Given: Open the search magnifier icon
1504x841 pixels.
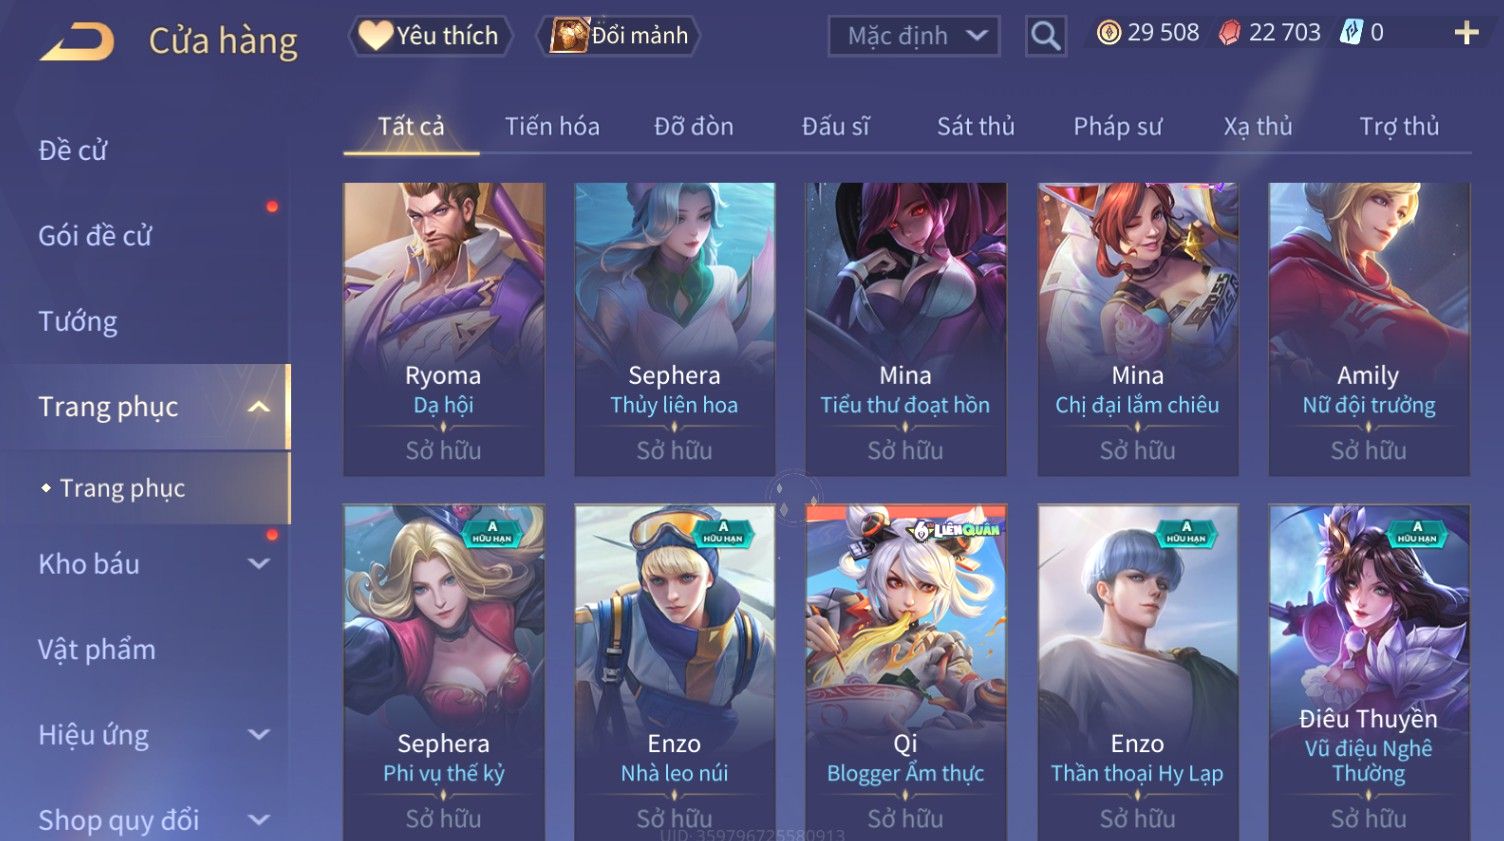Looking at the screenshot, I should pos(1045,37).
